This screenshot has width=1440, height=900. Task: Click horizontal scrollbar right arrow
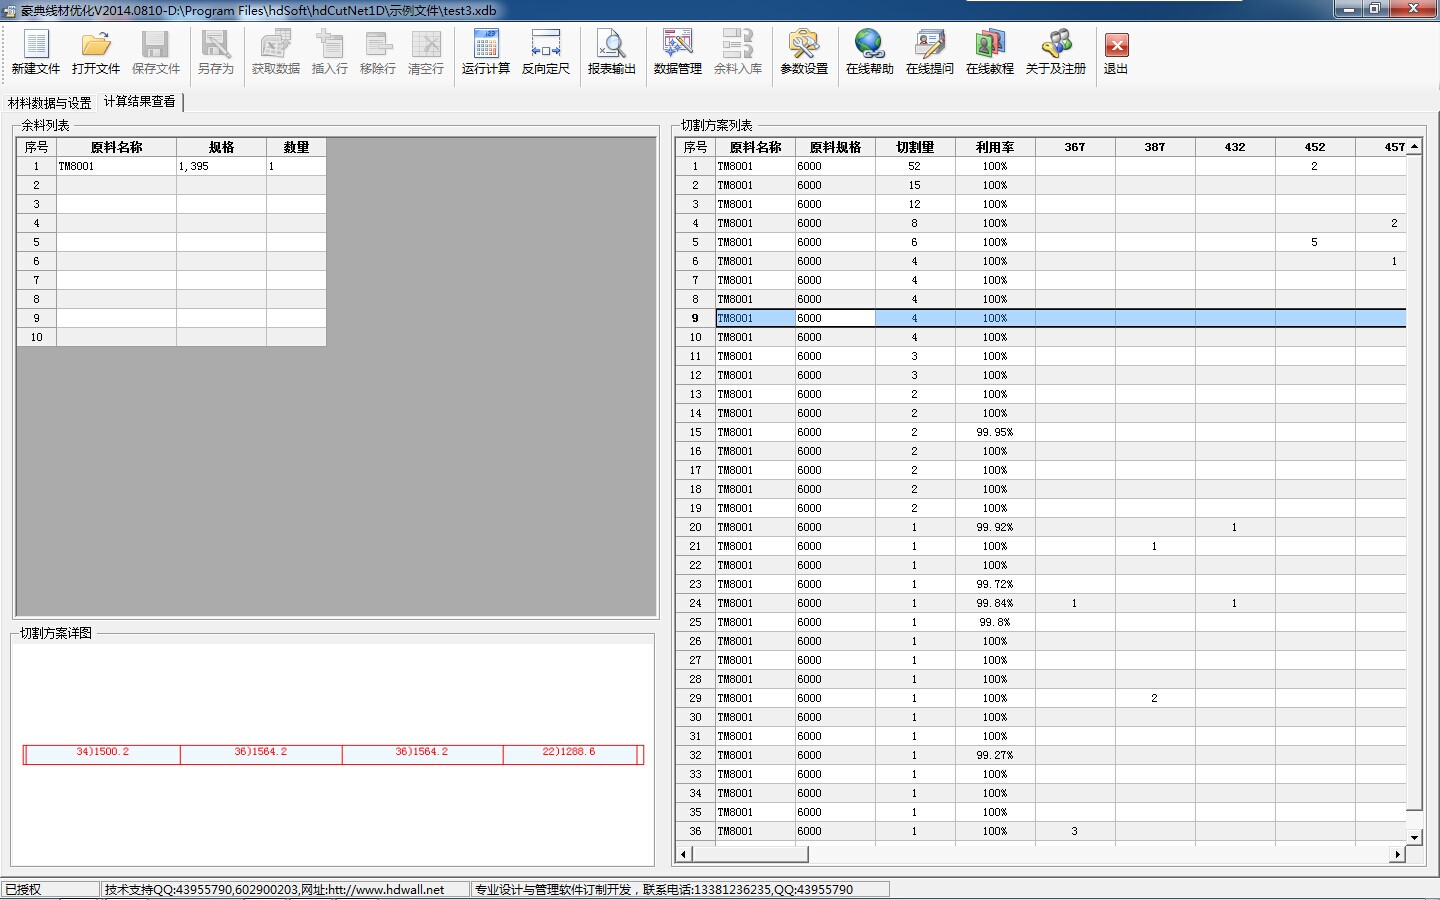click(1397, 854)
